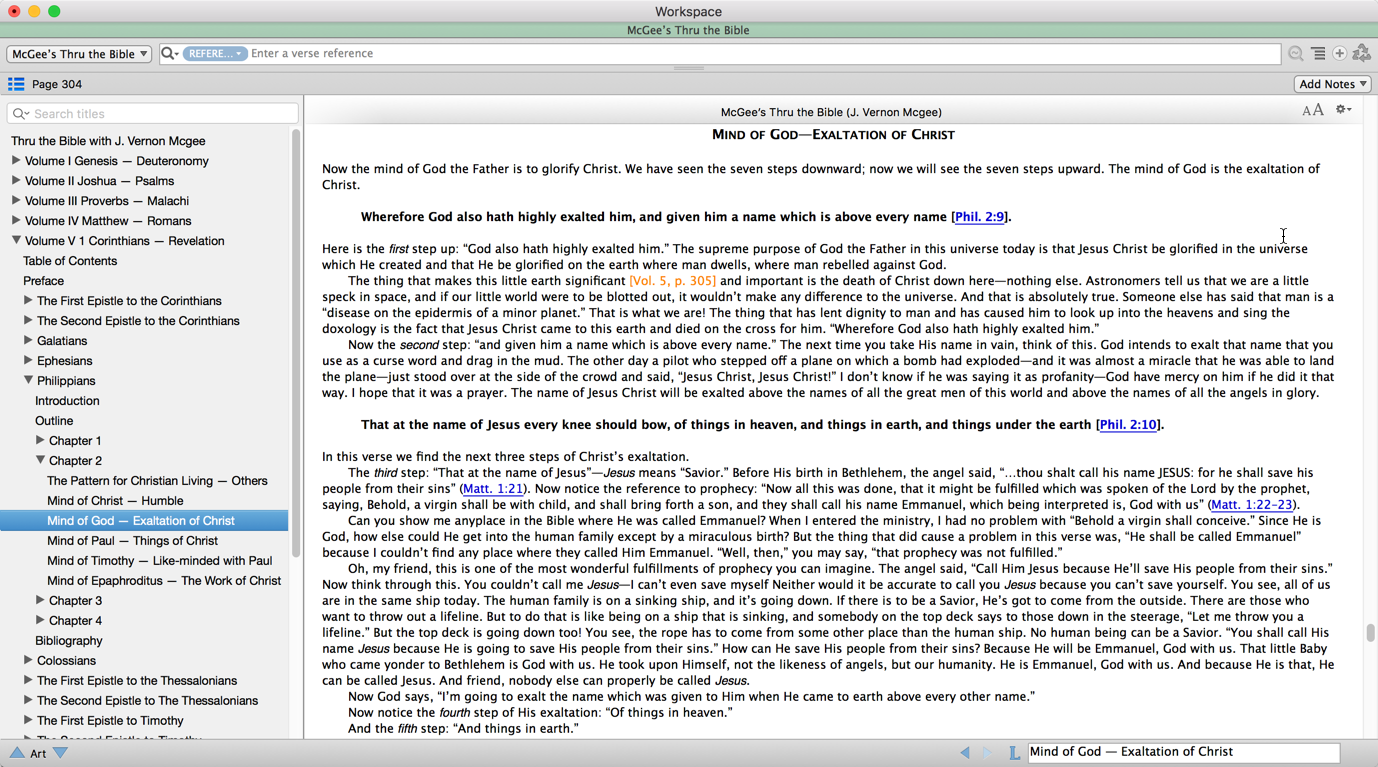Select Preface in sidebar
This screenshot has height=767, width=1378.
pos(43,281)
